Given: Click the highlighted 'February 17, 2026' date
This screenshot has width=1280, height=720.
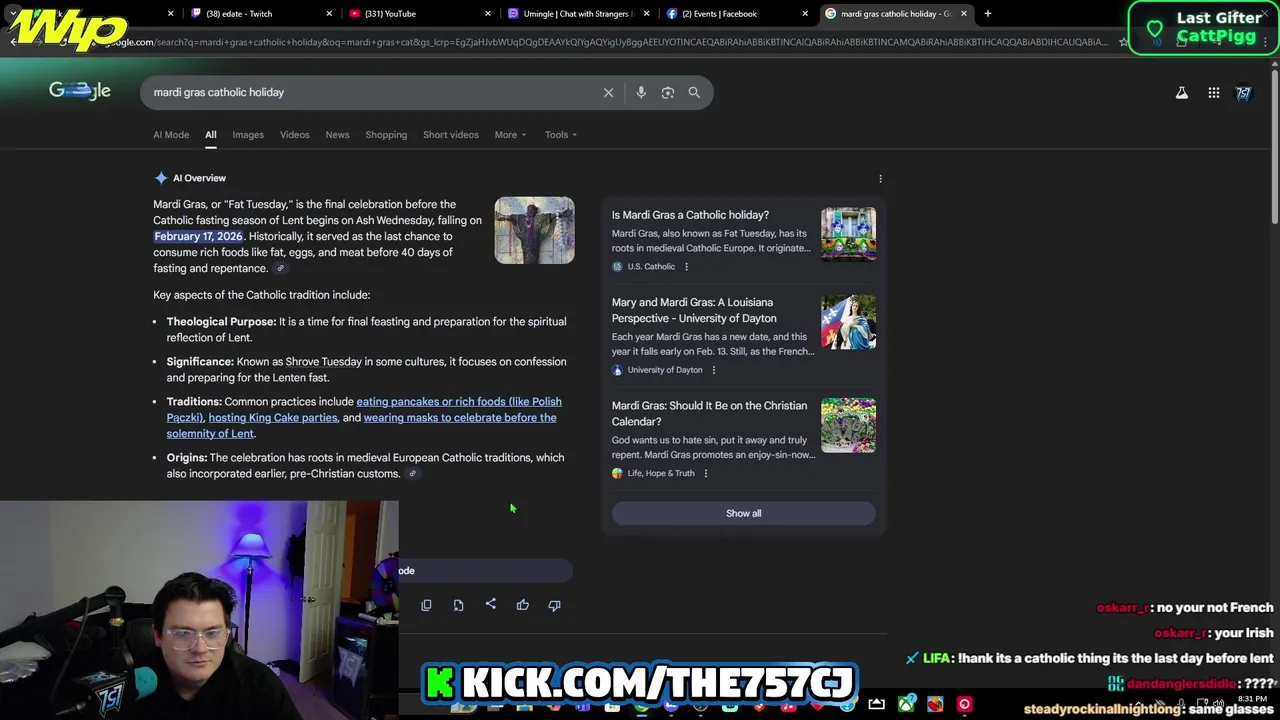Looking at the screenshot, I should click(198, 236).
